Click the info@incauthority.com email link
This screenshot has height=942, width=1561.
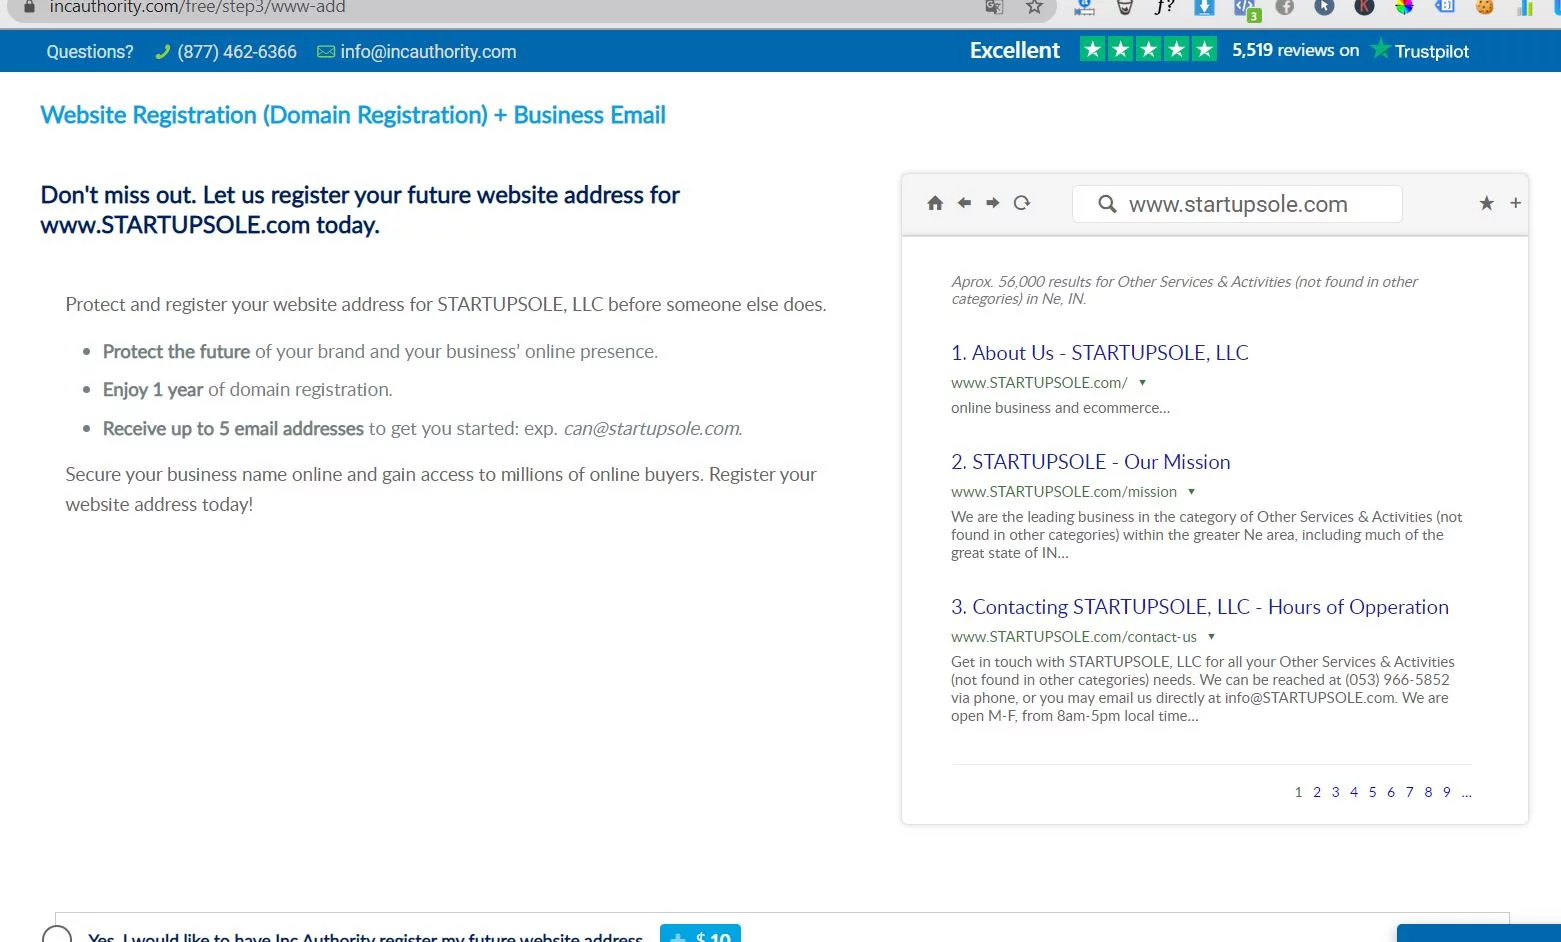[x=427, y=52]
